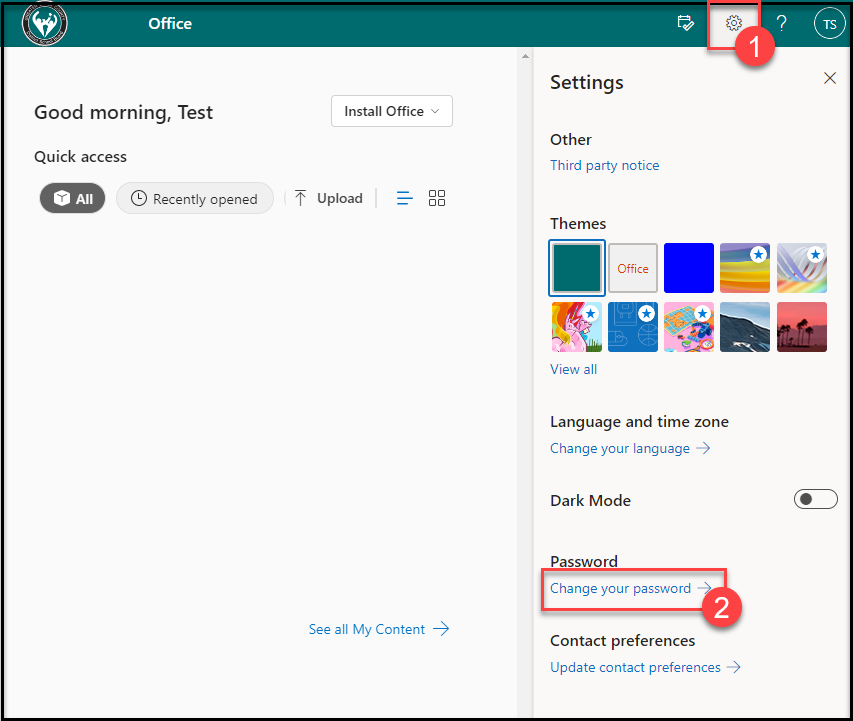
Task: Click the Help question mark icon
Action: (781, 23)
